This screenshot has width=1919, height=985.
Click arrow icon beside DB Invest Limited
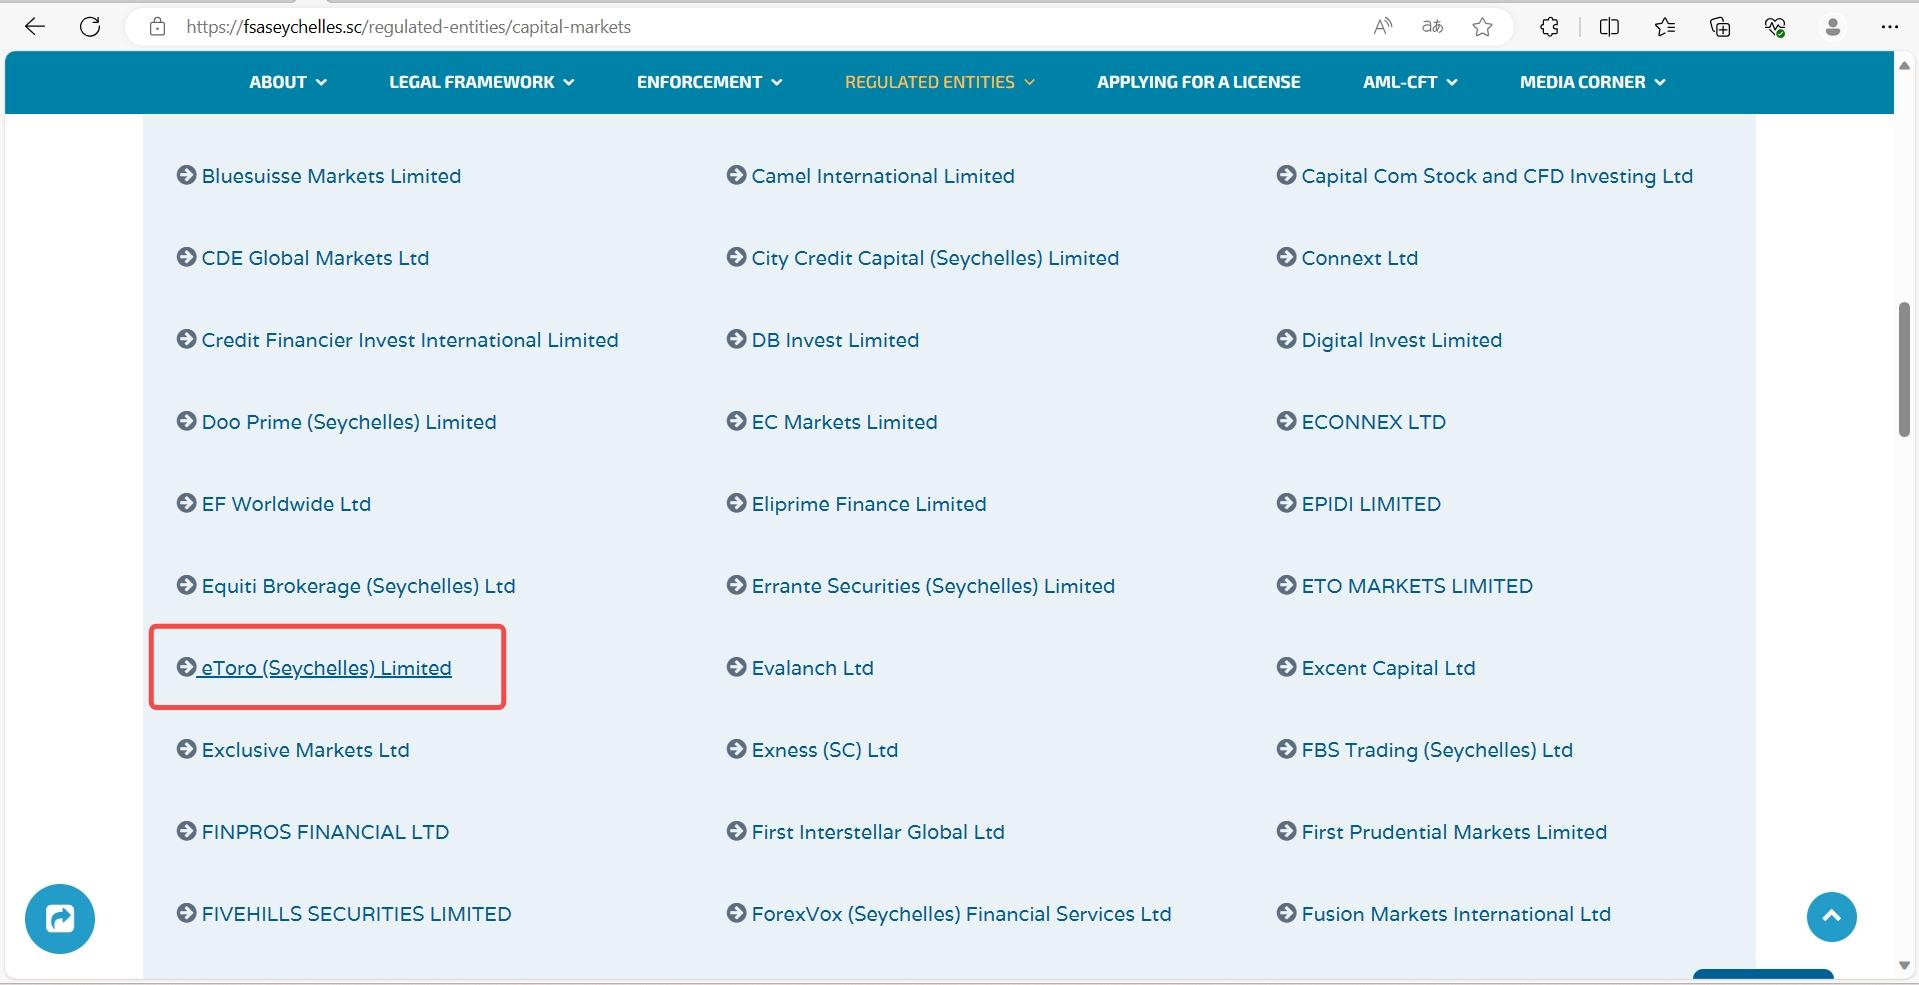tap(736, 339)
